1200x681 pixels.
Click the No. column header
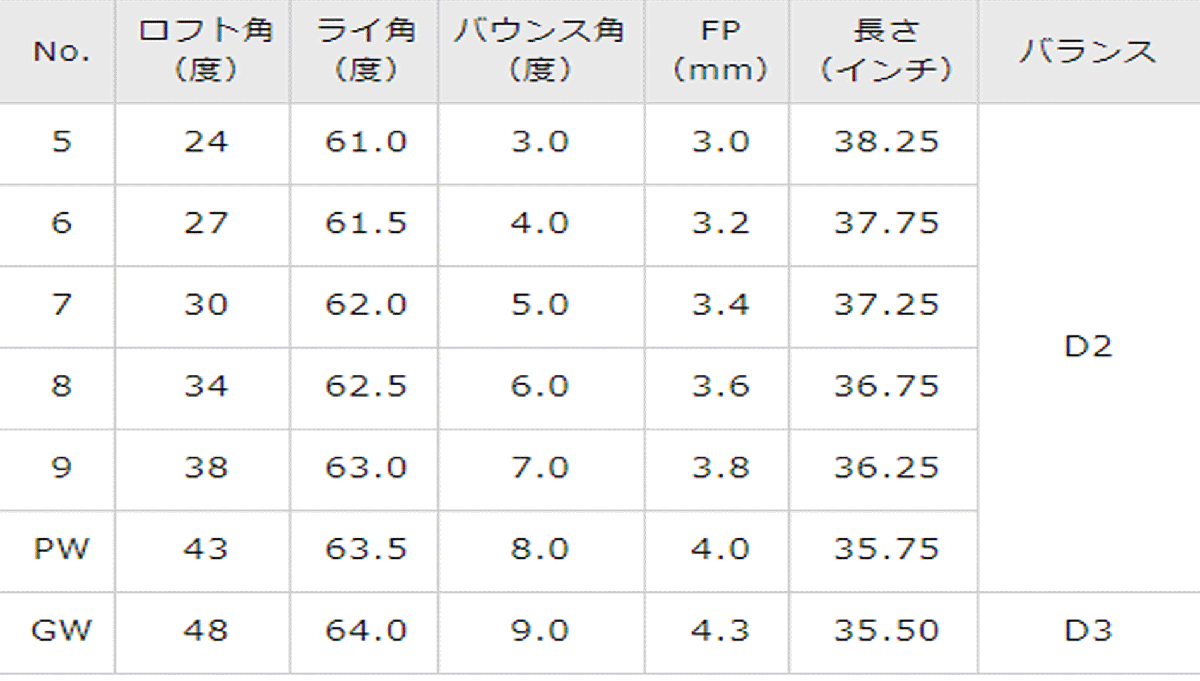tap(61, 52)
